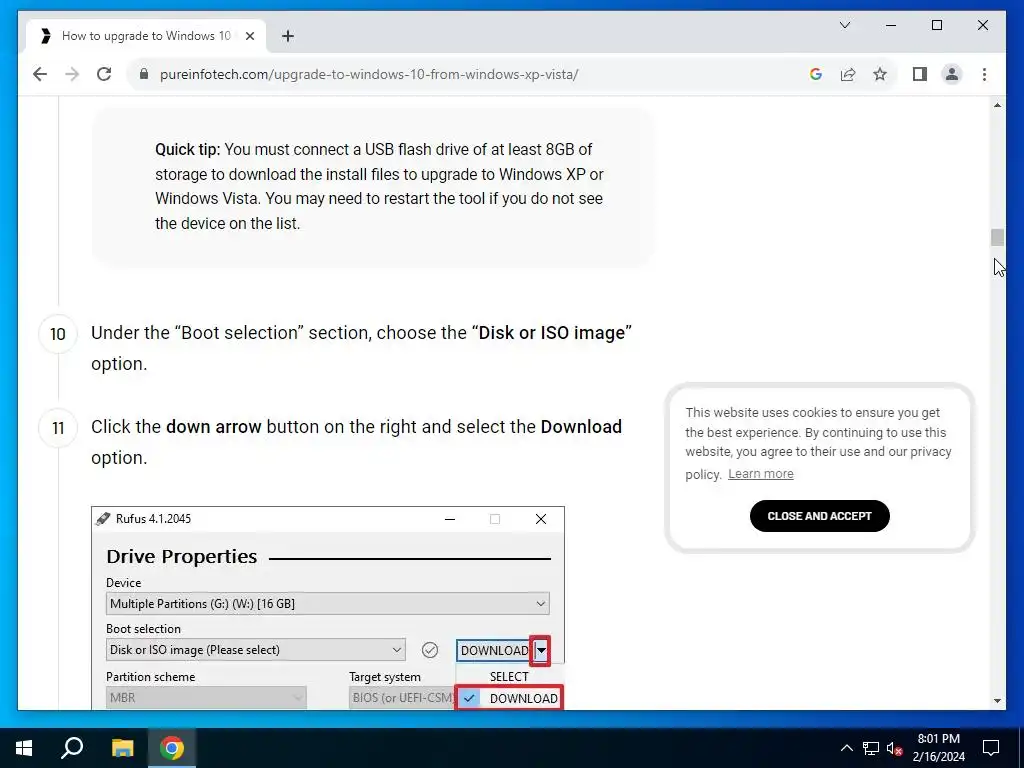The width and height of the screenshot is (1024, 768).
Task: Click the scrollbar up arrow
Action: click(x=997, y=105)
